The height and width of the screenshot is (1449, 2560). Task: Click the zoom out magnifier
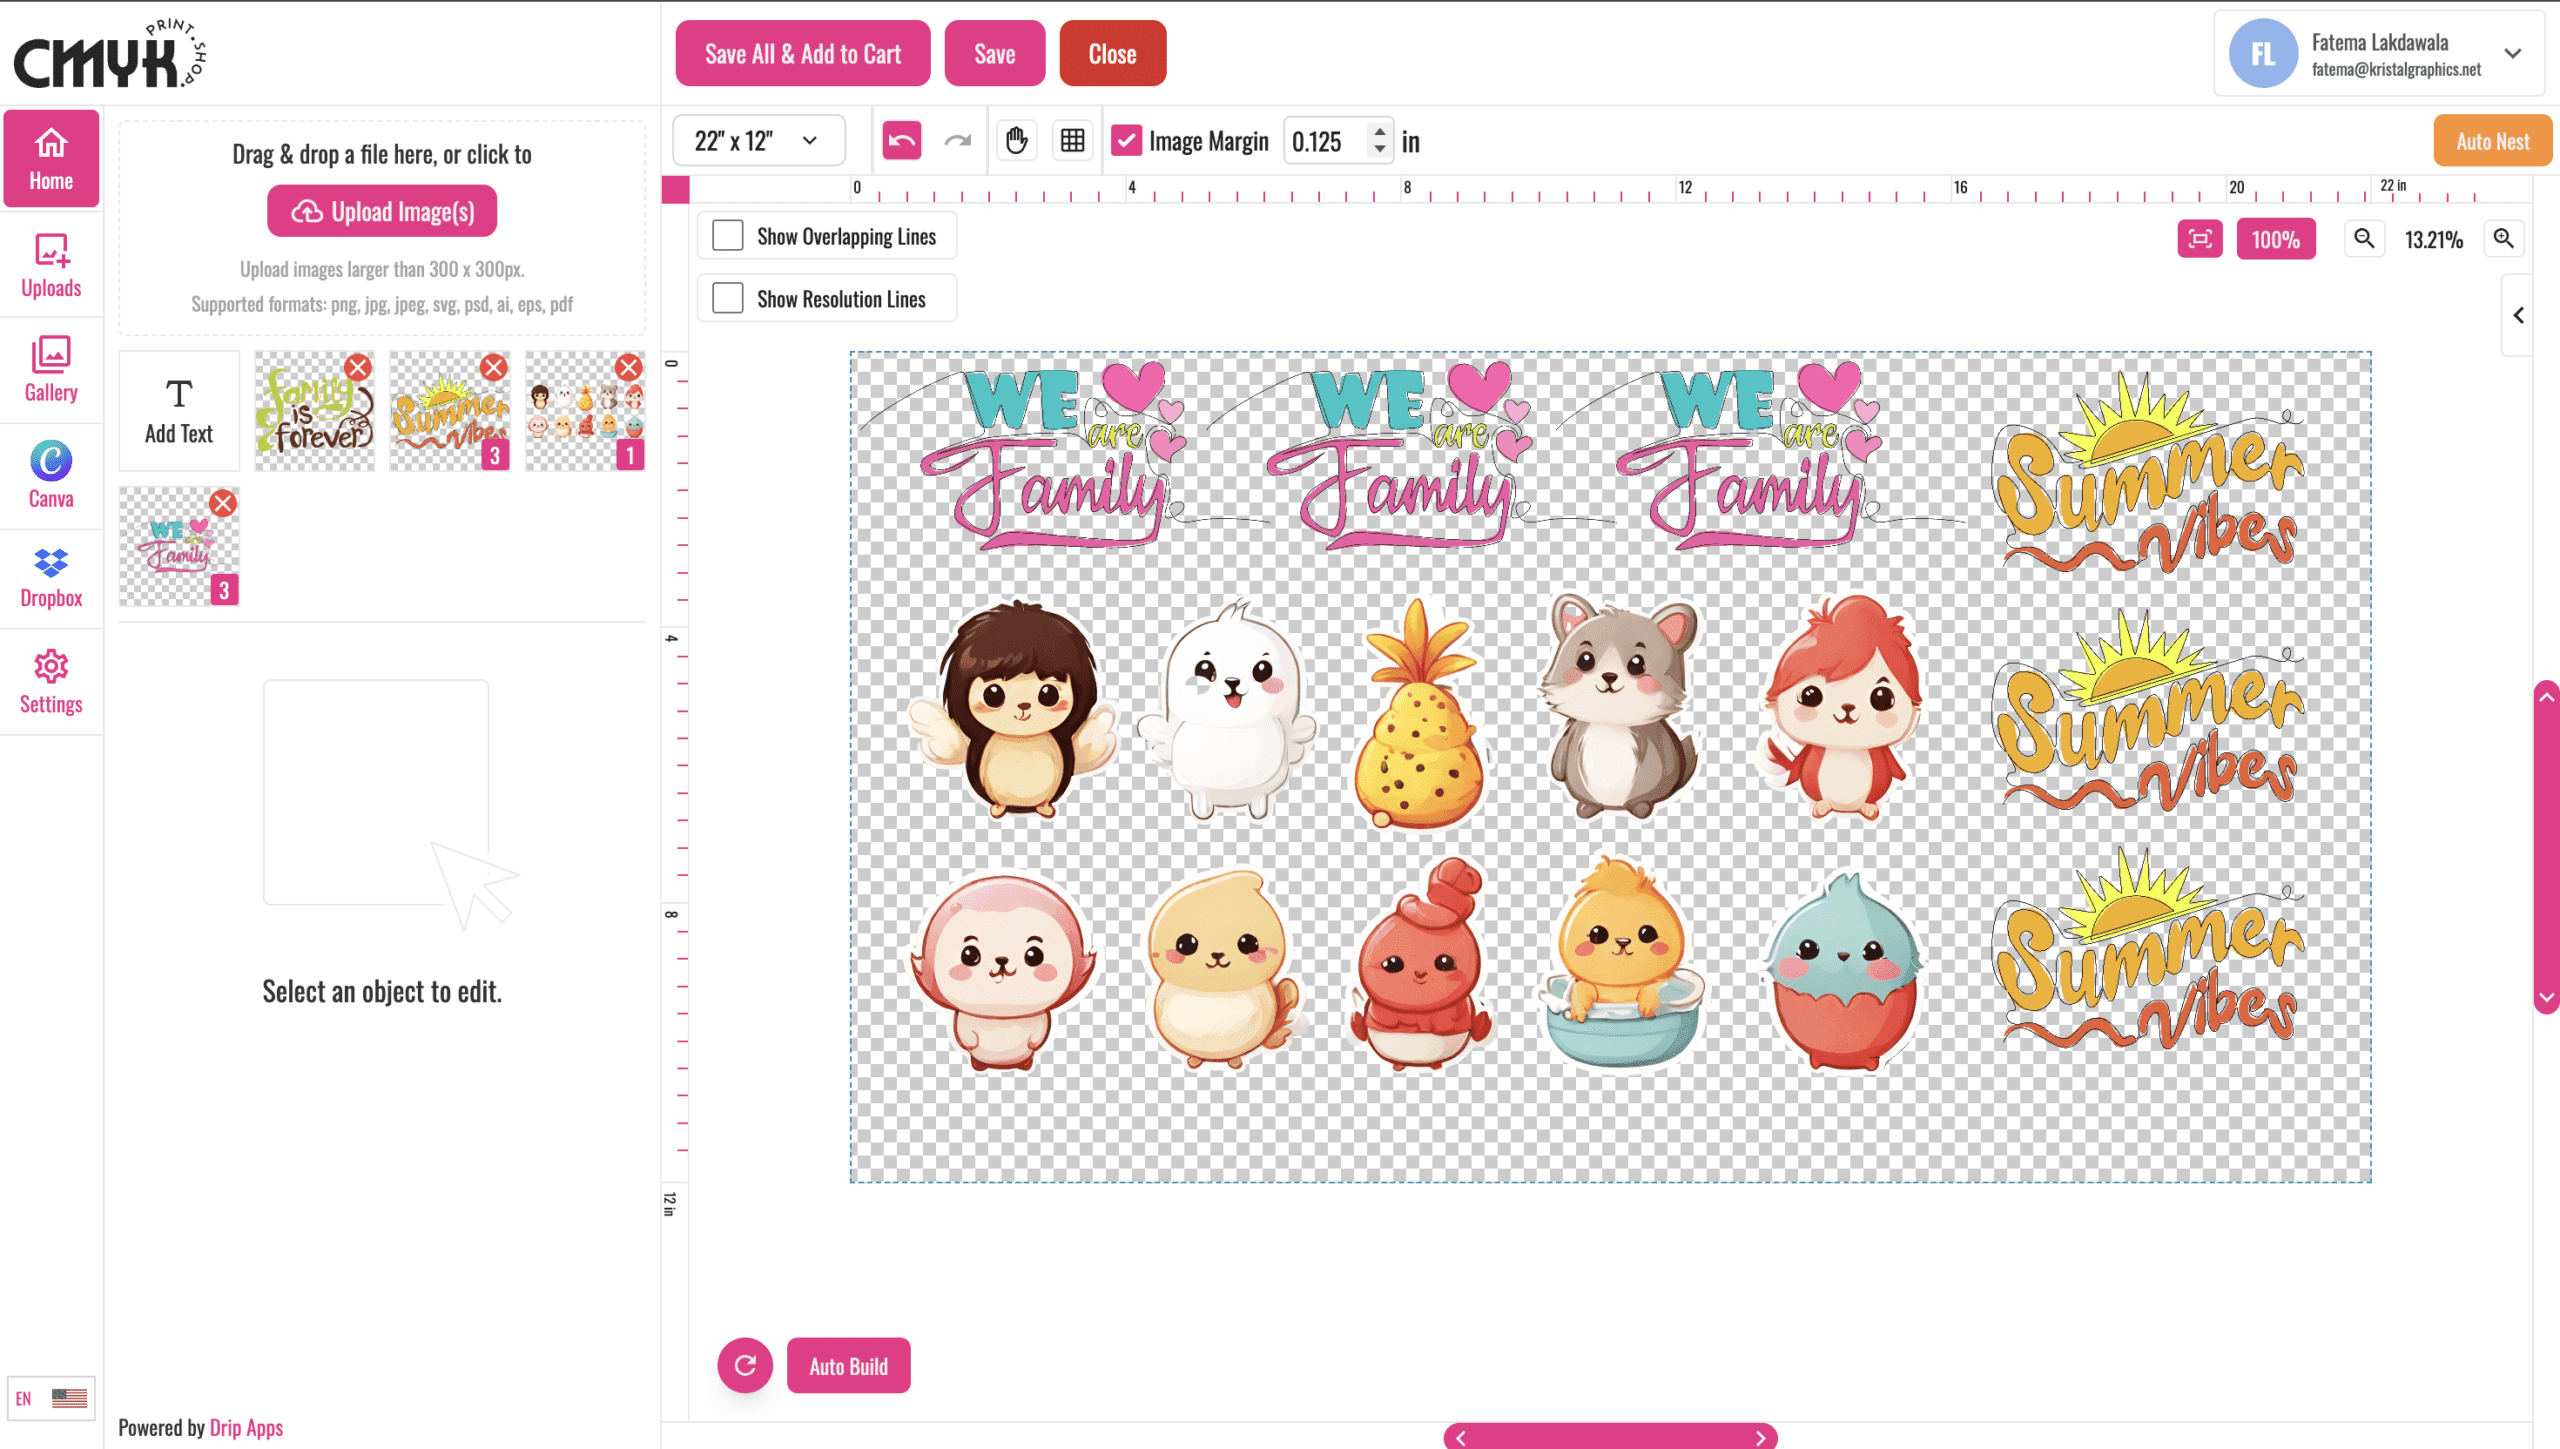[x=2364, y=239]
